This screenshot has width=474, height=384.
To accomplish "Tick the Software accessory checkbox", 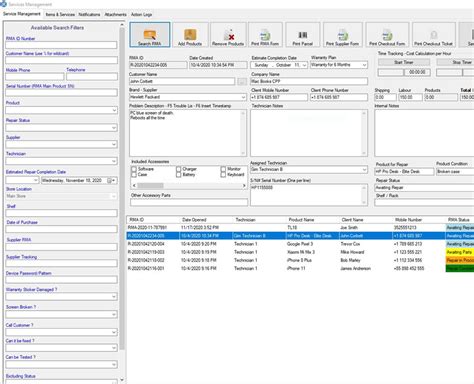I will [134, 169].
